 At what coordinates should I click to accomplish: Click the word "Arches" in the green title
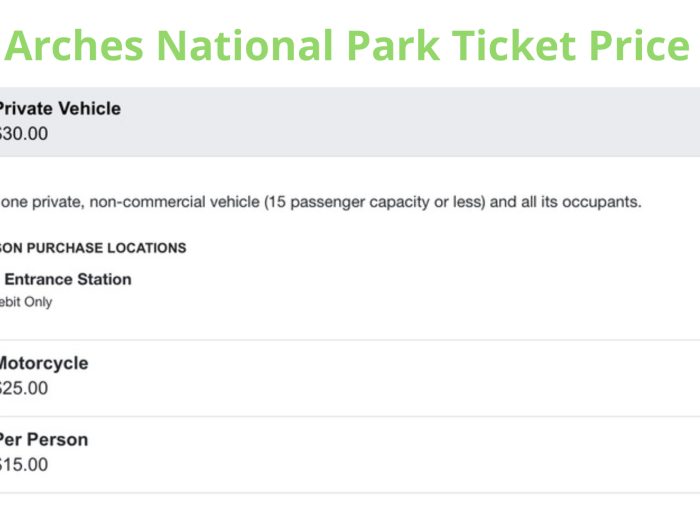pyautogui.click(x=74, y=46)
